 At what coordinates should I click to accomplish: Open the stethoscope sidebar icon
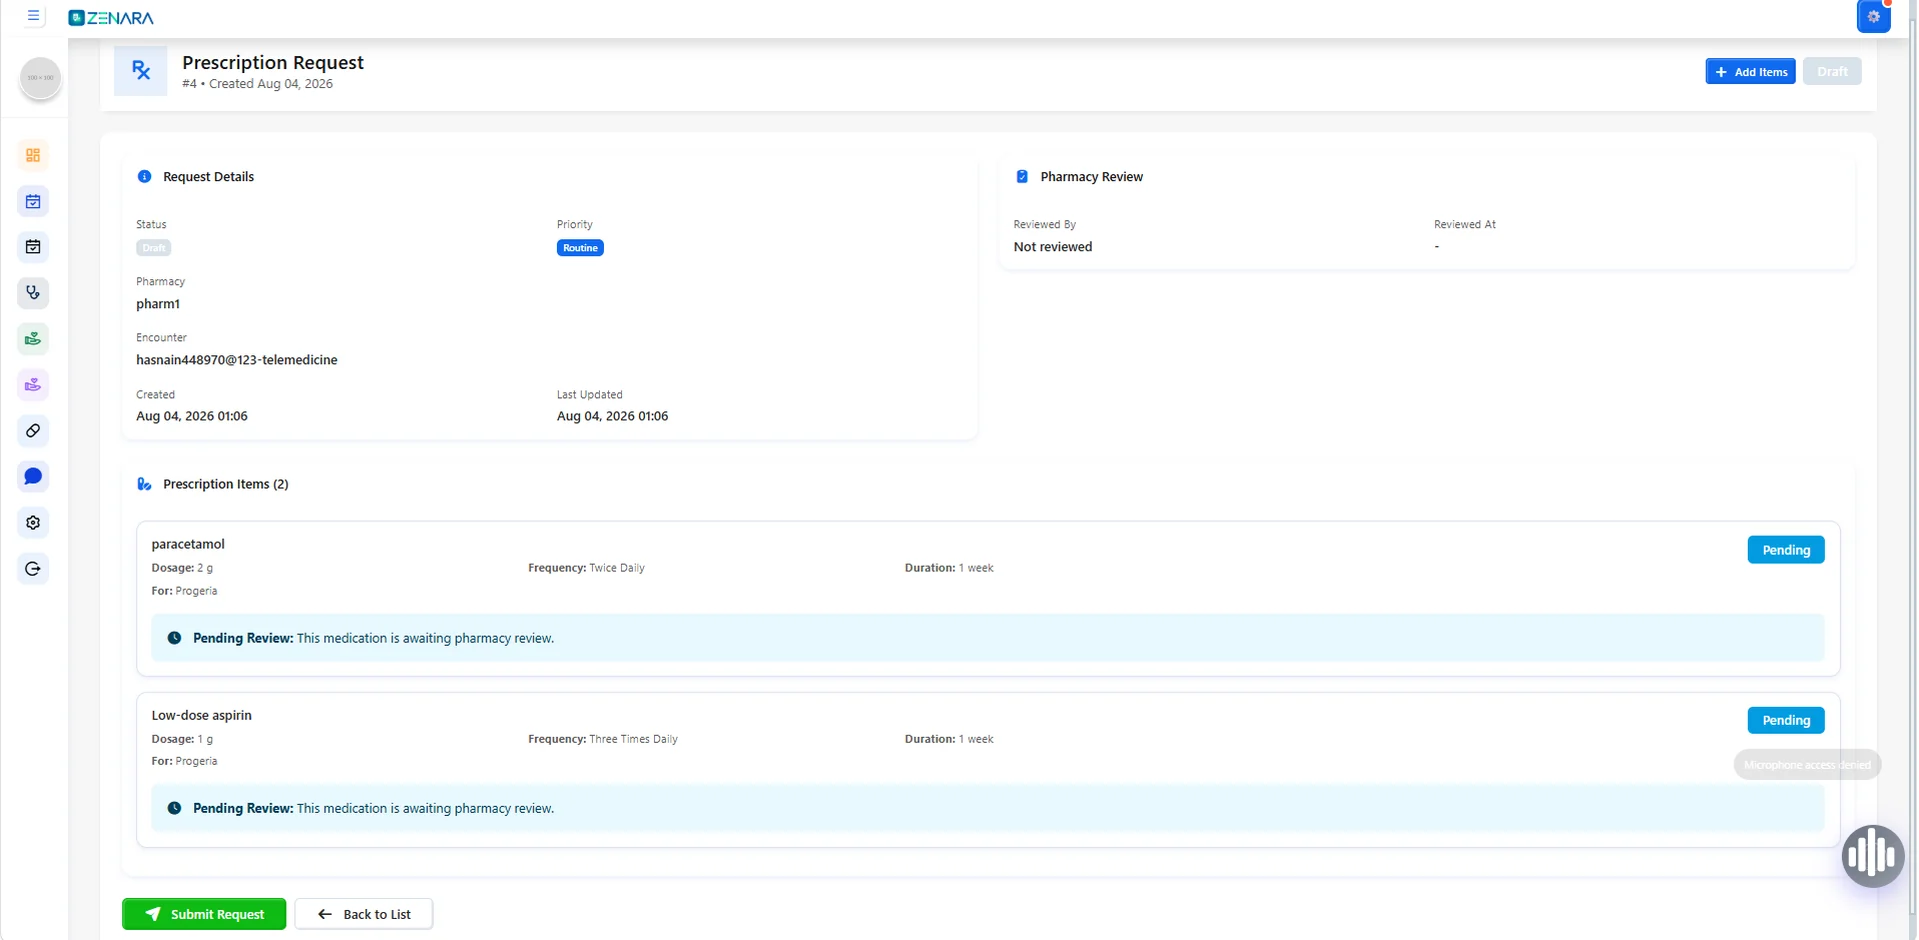[x=33, y=293]
